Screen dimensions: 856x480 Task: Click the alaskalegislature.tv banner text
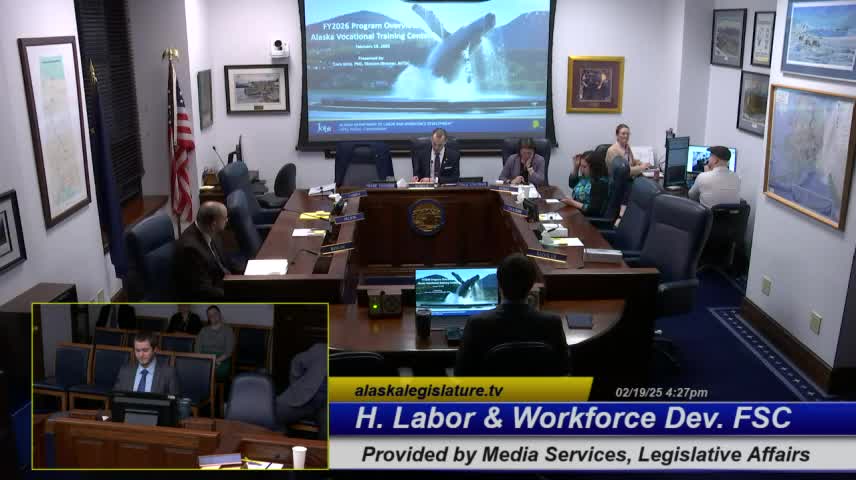click(429, 391)
